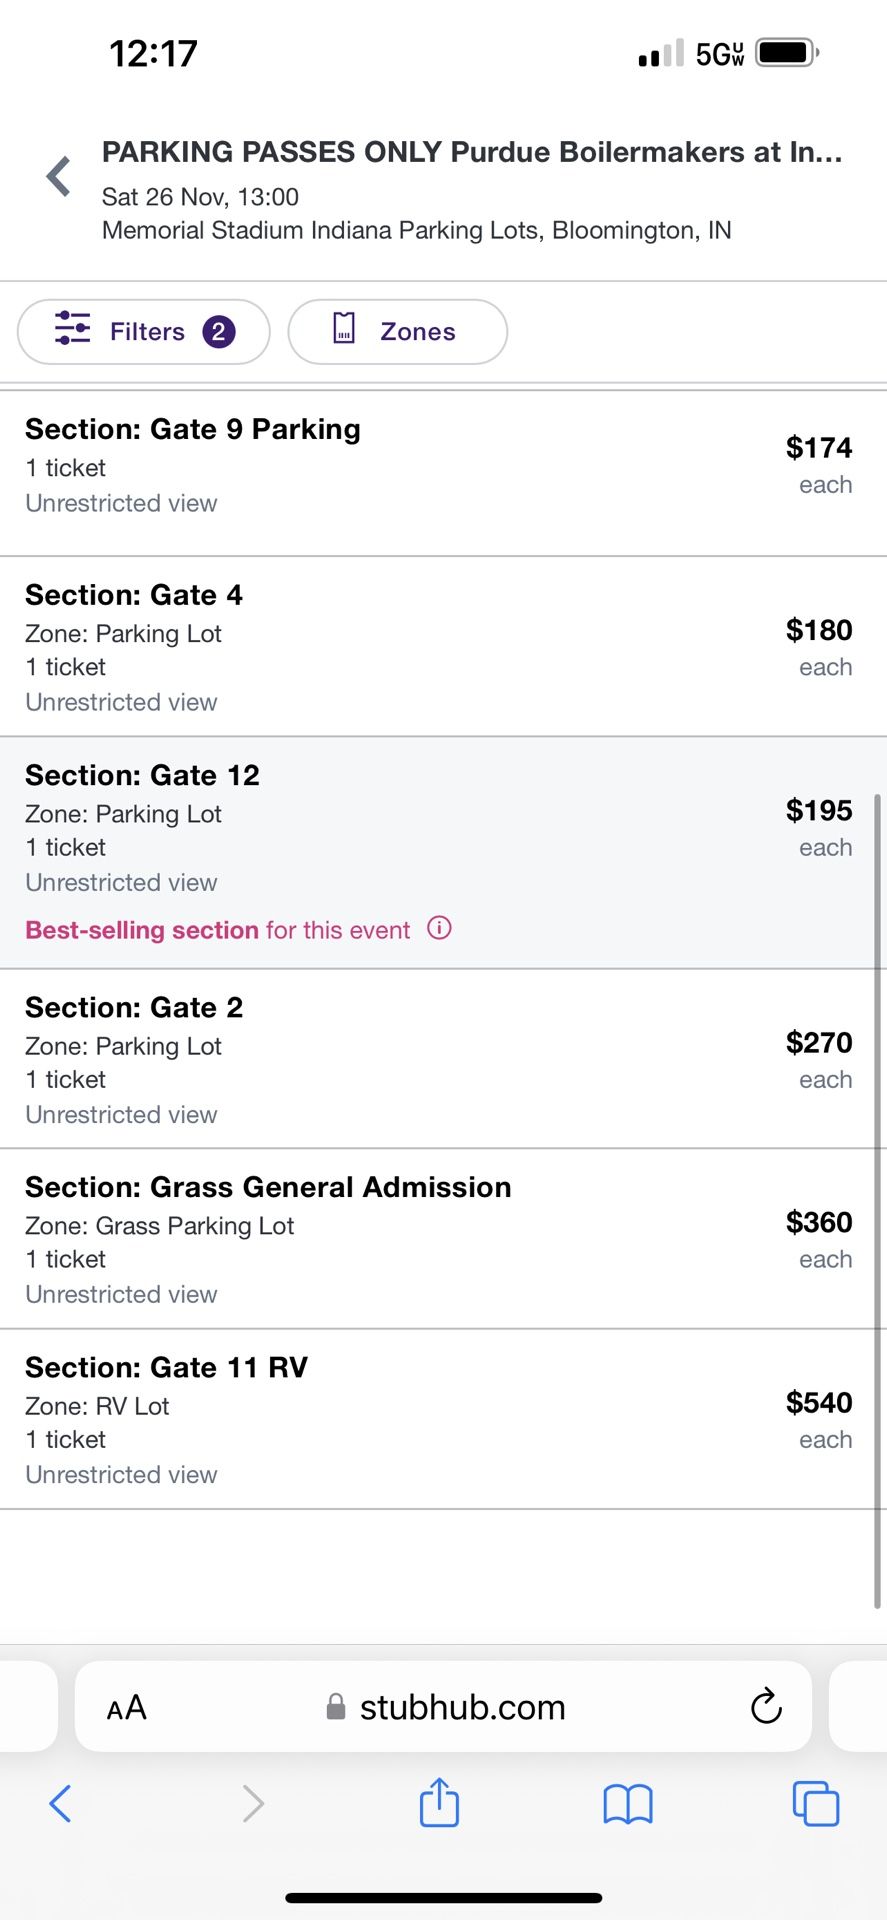Screen dimensions: 887x1920
Task: Open the Safari share sheet
Action: click(439, 1802)
